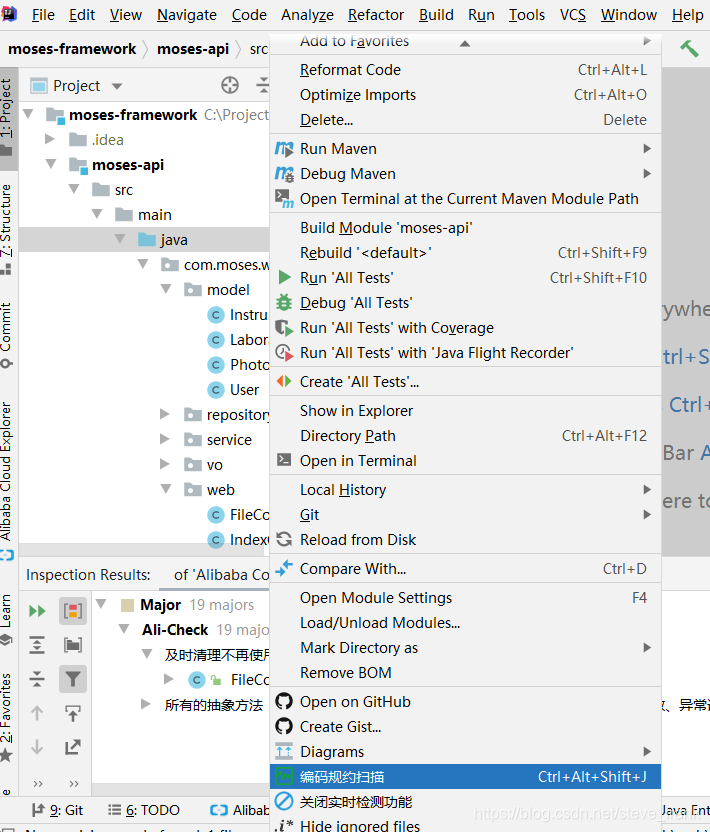This screenshot has width=710, height=832.
Task: Expand the service package
Action: click(165, 439)
